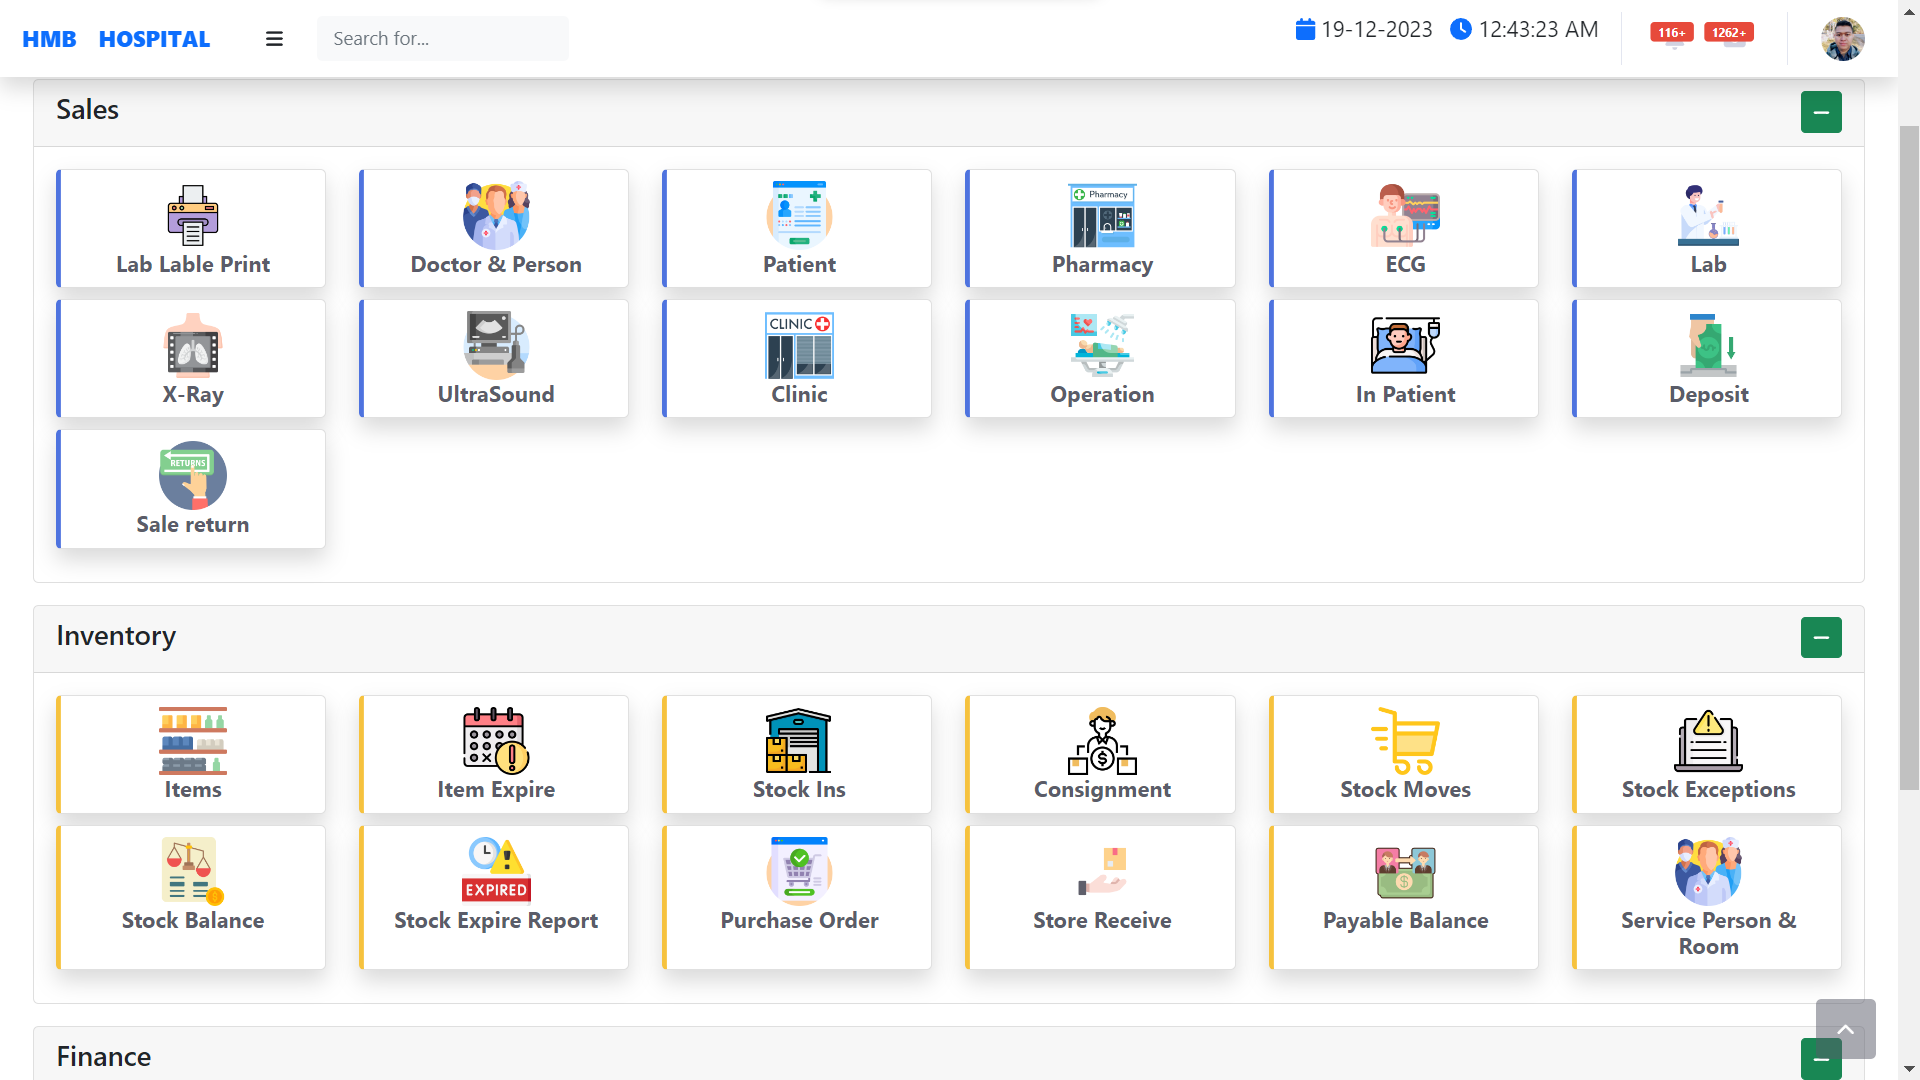Viewport: 1920px width, 1080px height.
Task: Open the Lab Lable Print module
Action: (x=192, y=229)
